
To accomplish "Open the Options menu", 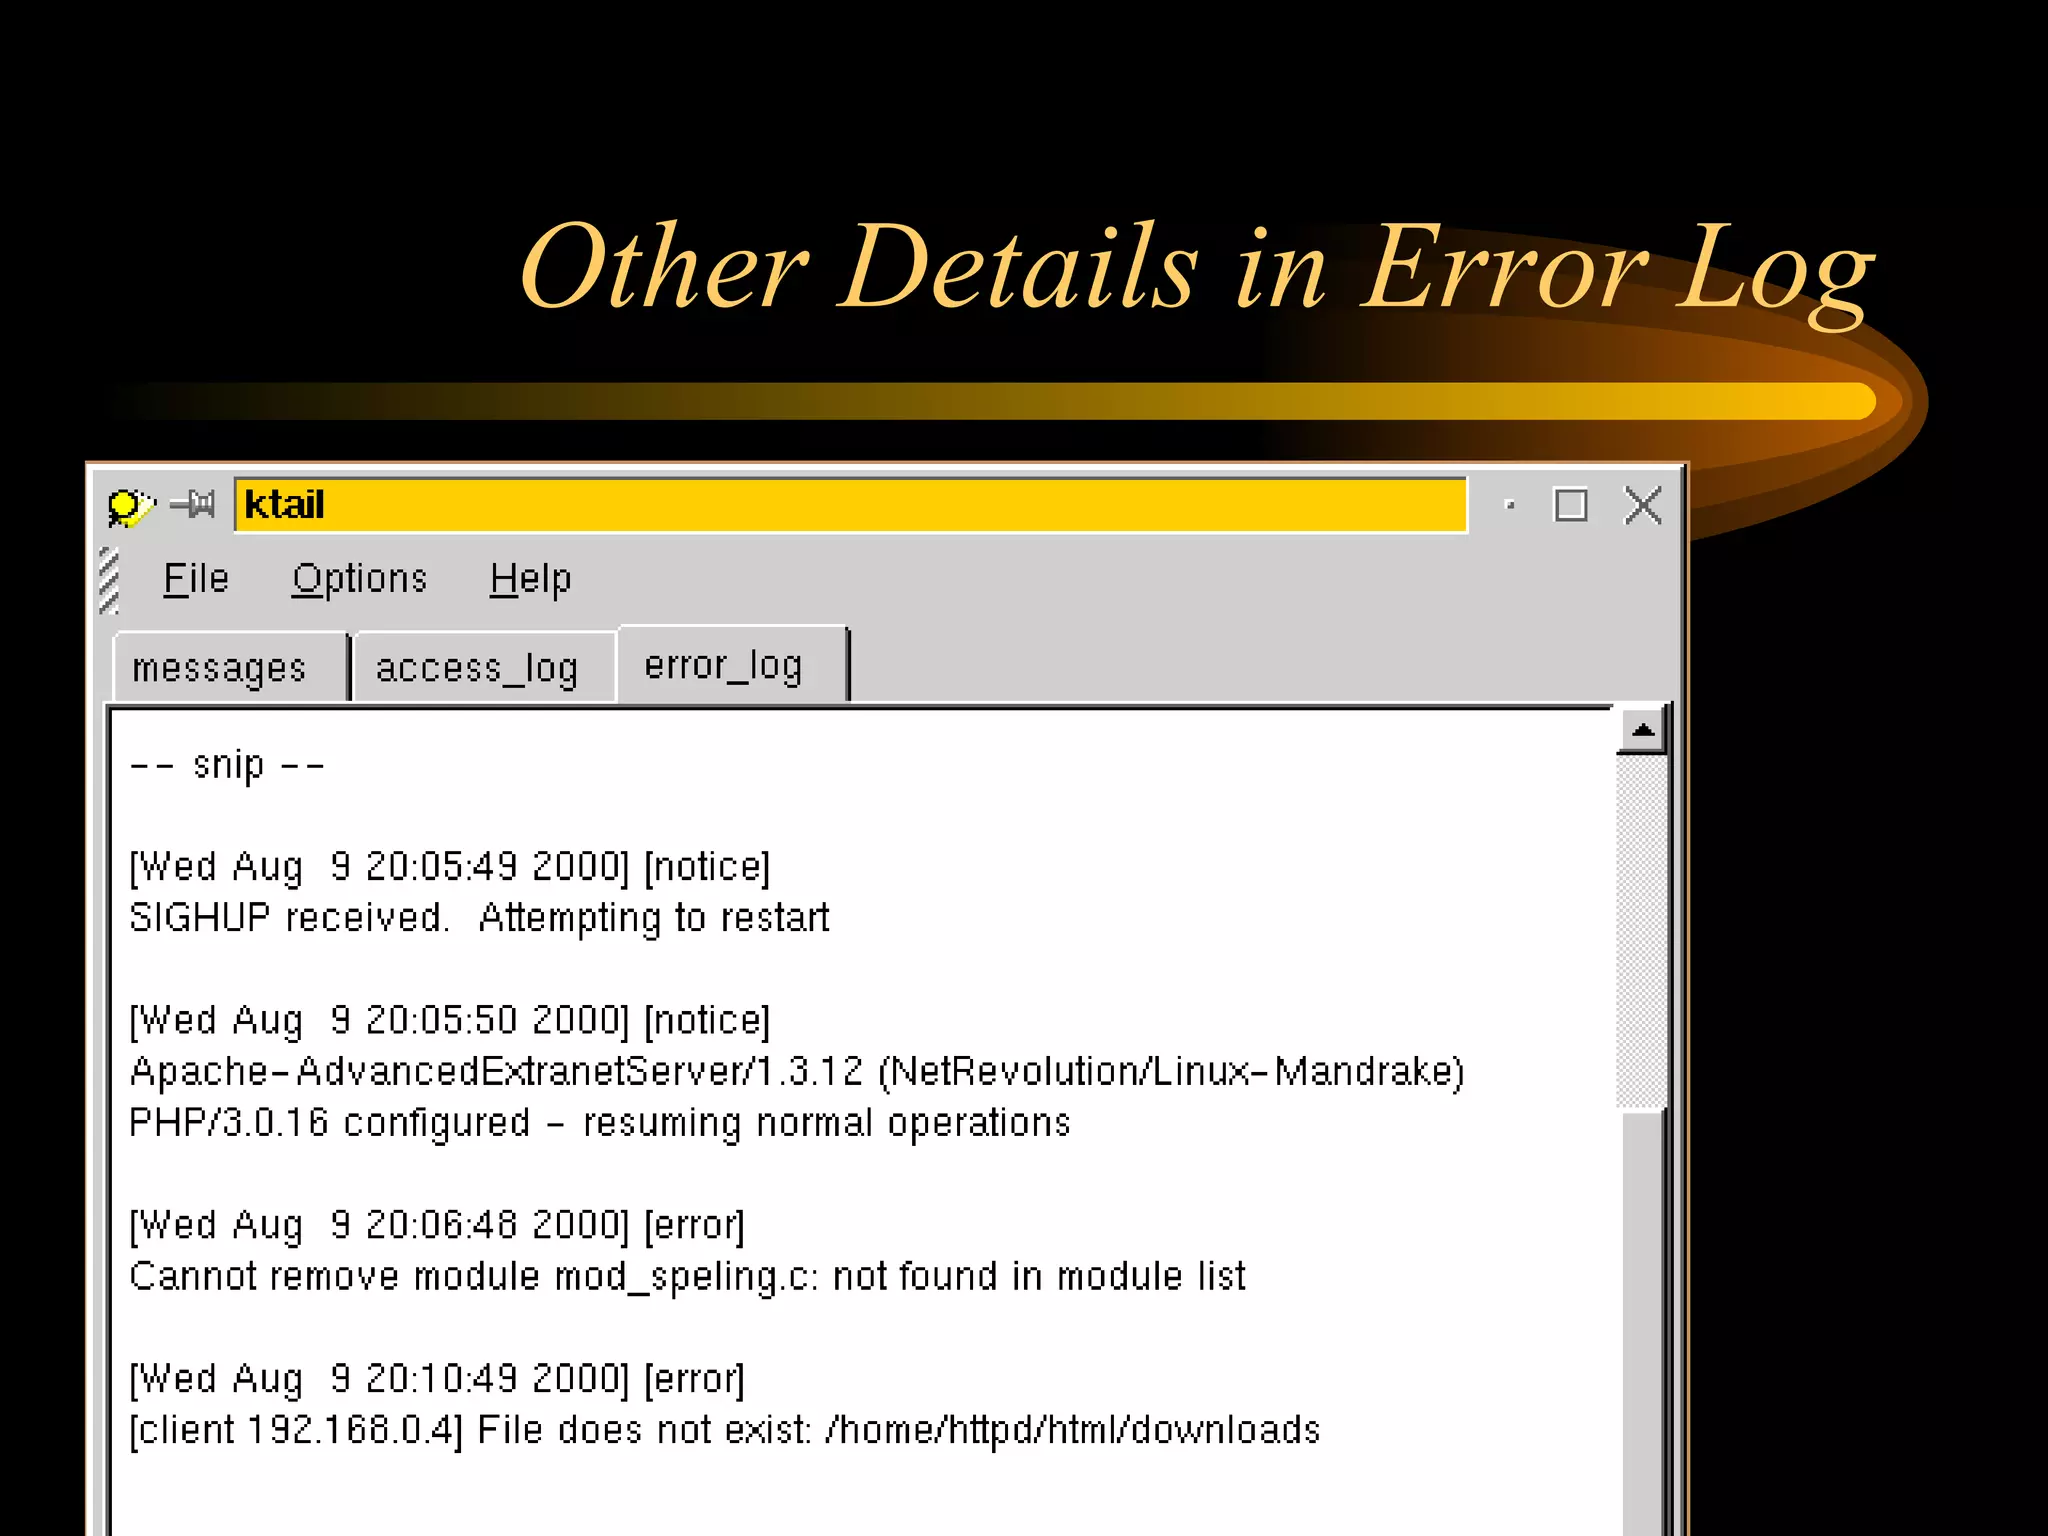I will tap(360, 579).
